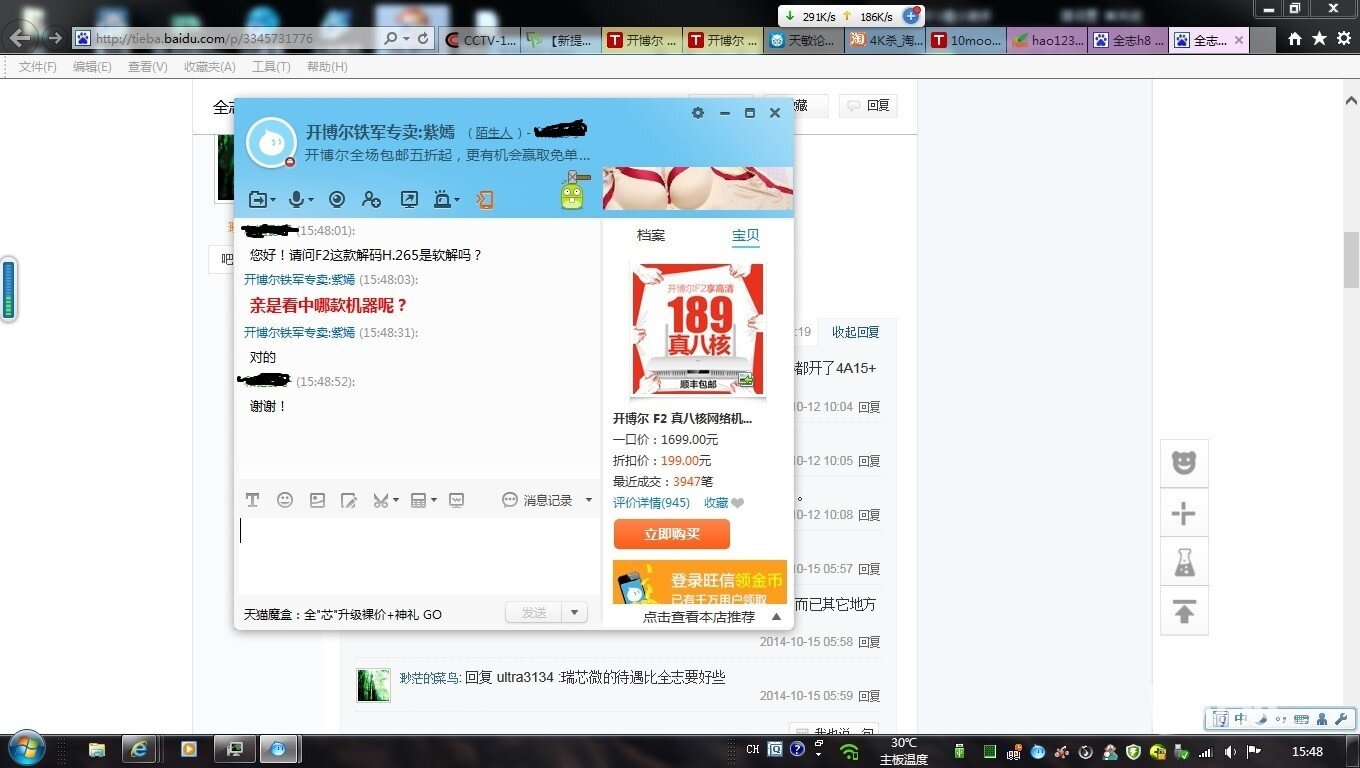This screenshot has height=768, width=1360.
Task: Expand the send file dropdown arrow
Action: click(273, 201)
